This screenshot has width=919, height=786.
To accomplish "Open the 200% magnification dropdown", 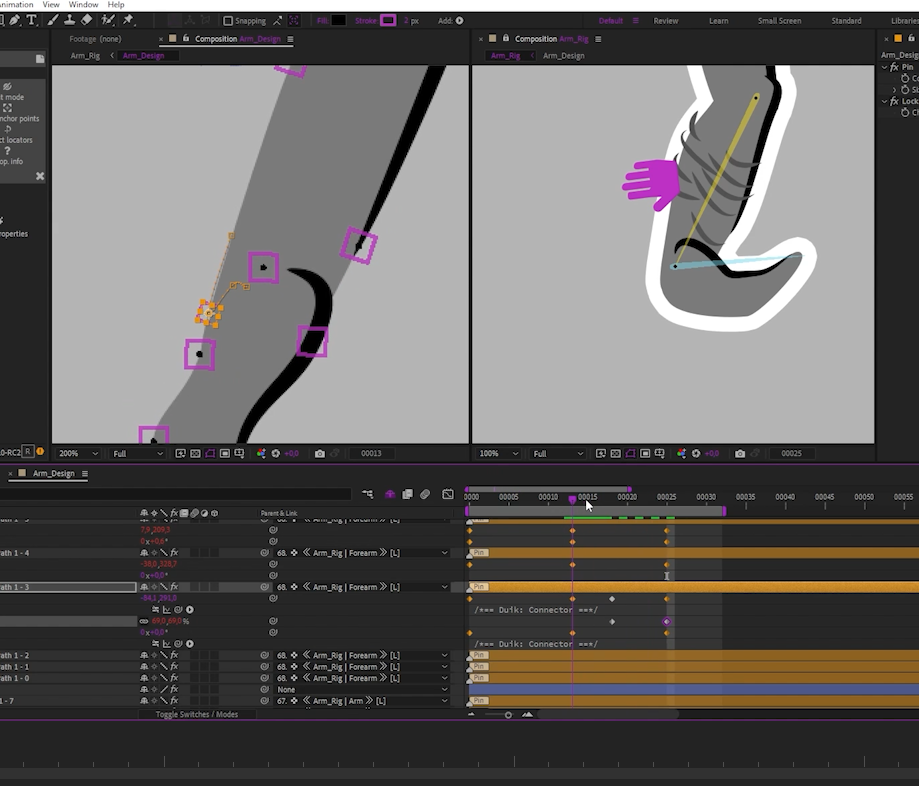I will [78, 453].
